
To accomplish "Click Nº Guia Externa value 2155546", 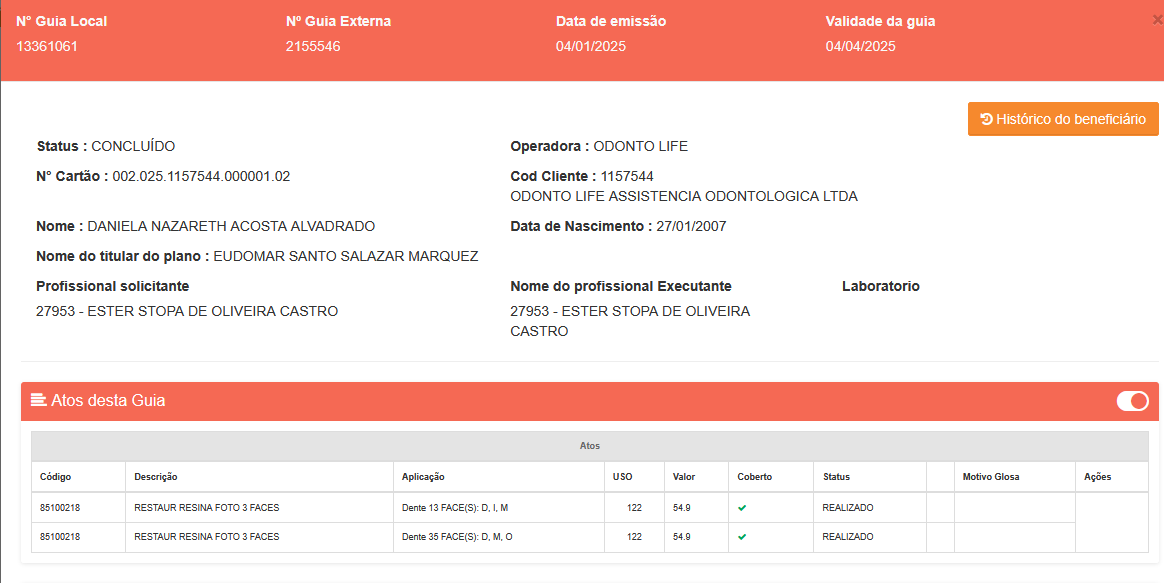I will pyautogui.click(x=313, y=46).
